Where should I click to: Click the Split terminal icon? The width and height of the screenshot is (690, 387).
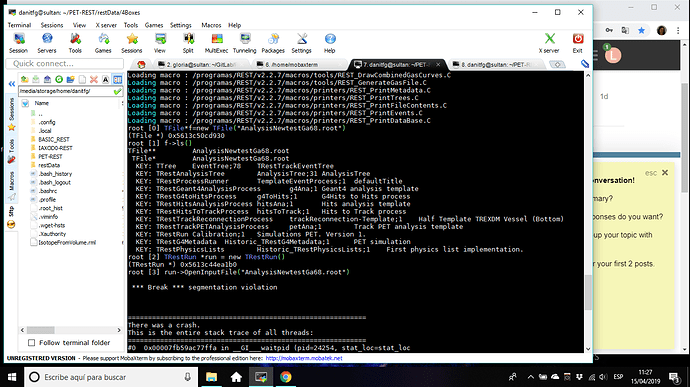(188, 44)
